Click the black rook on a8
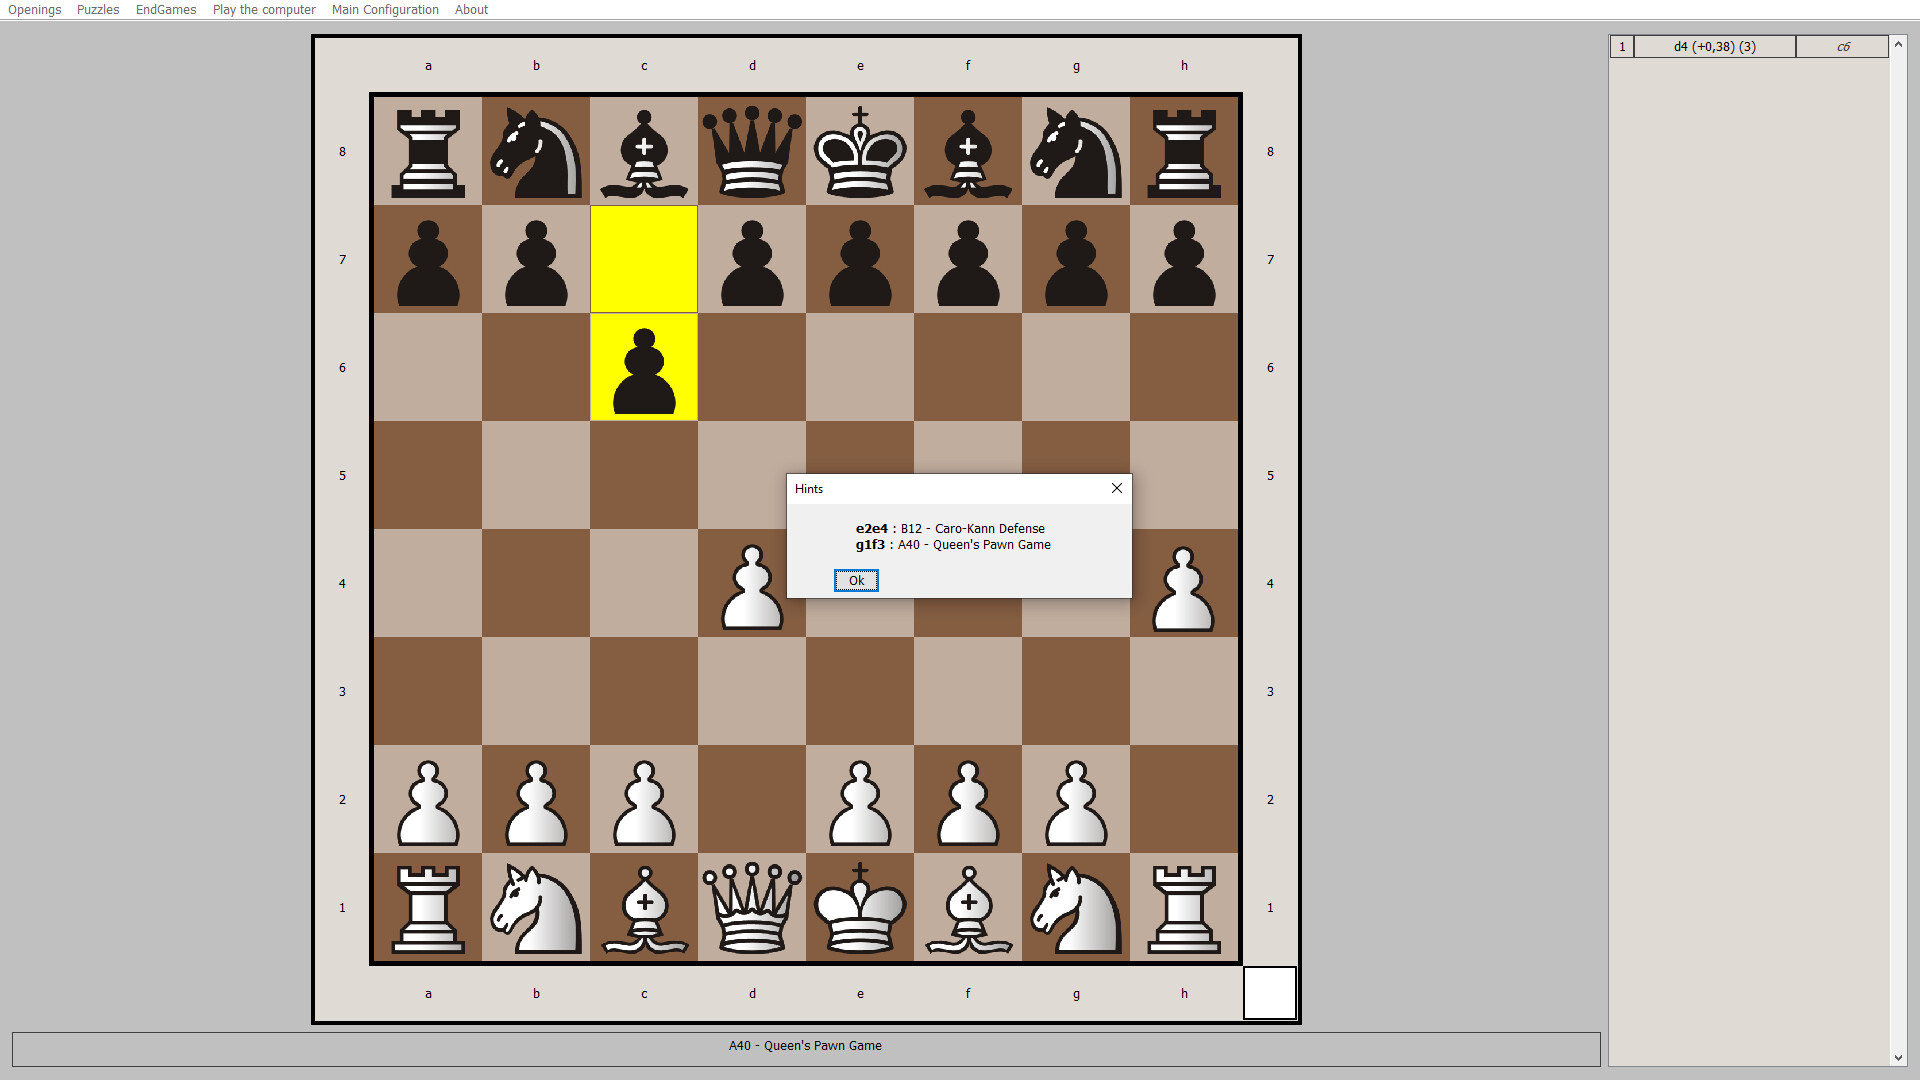The image size is (1920, 1080). coord(429,151)
